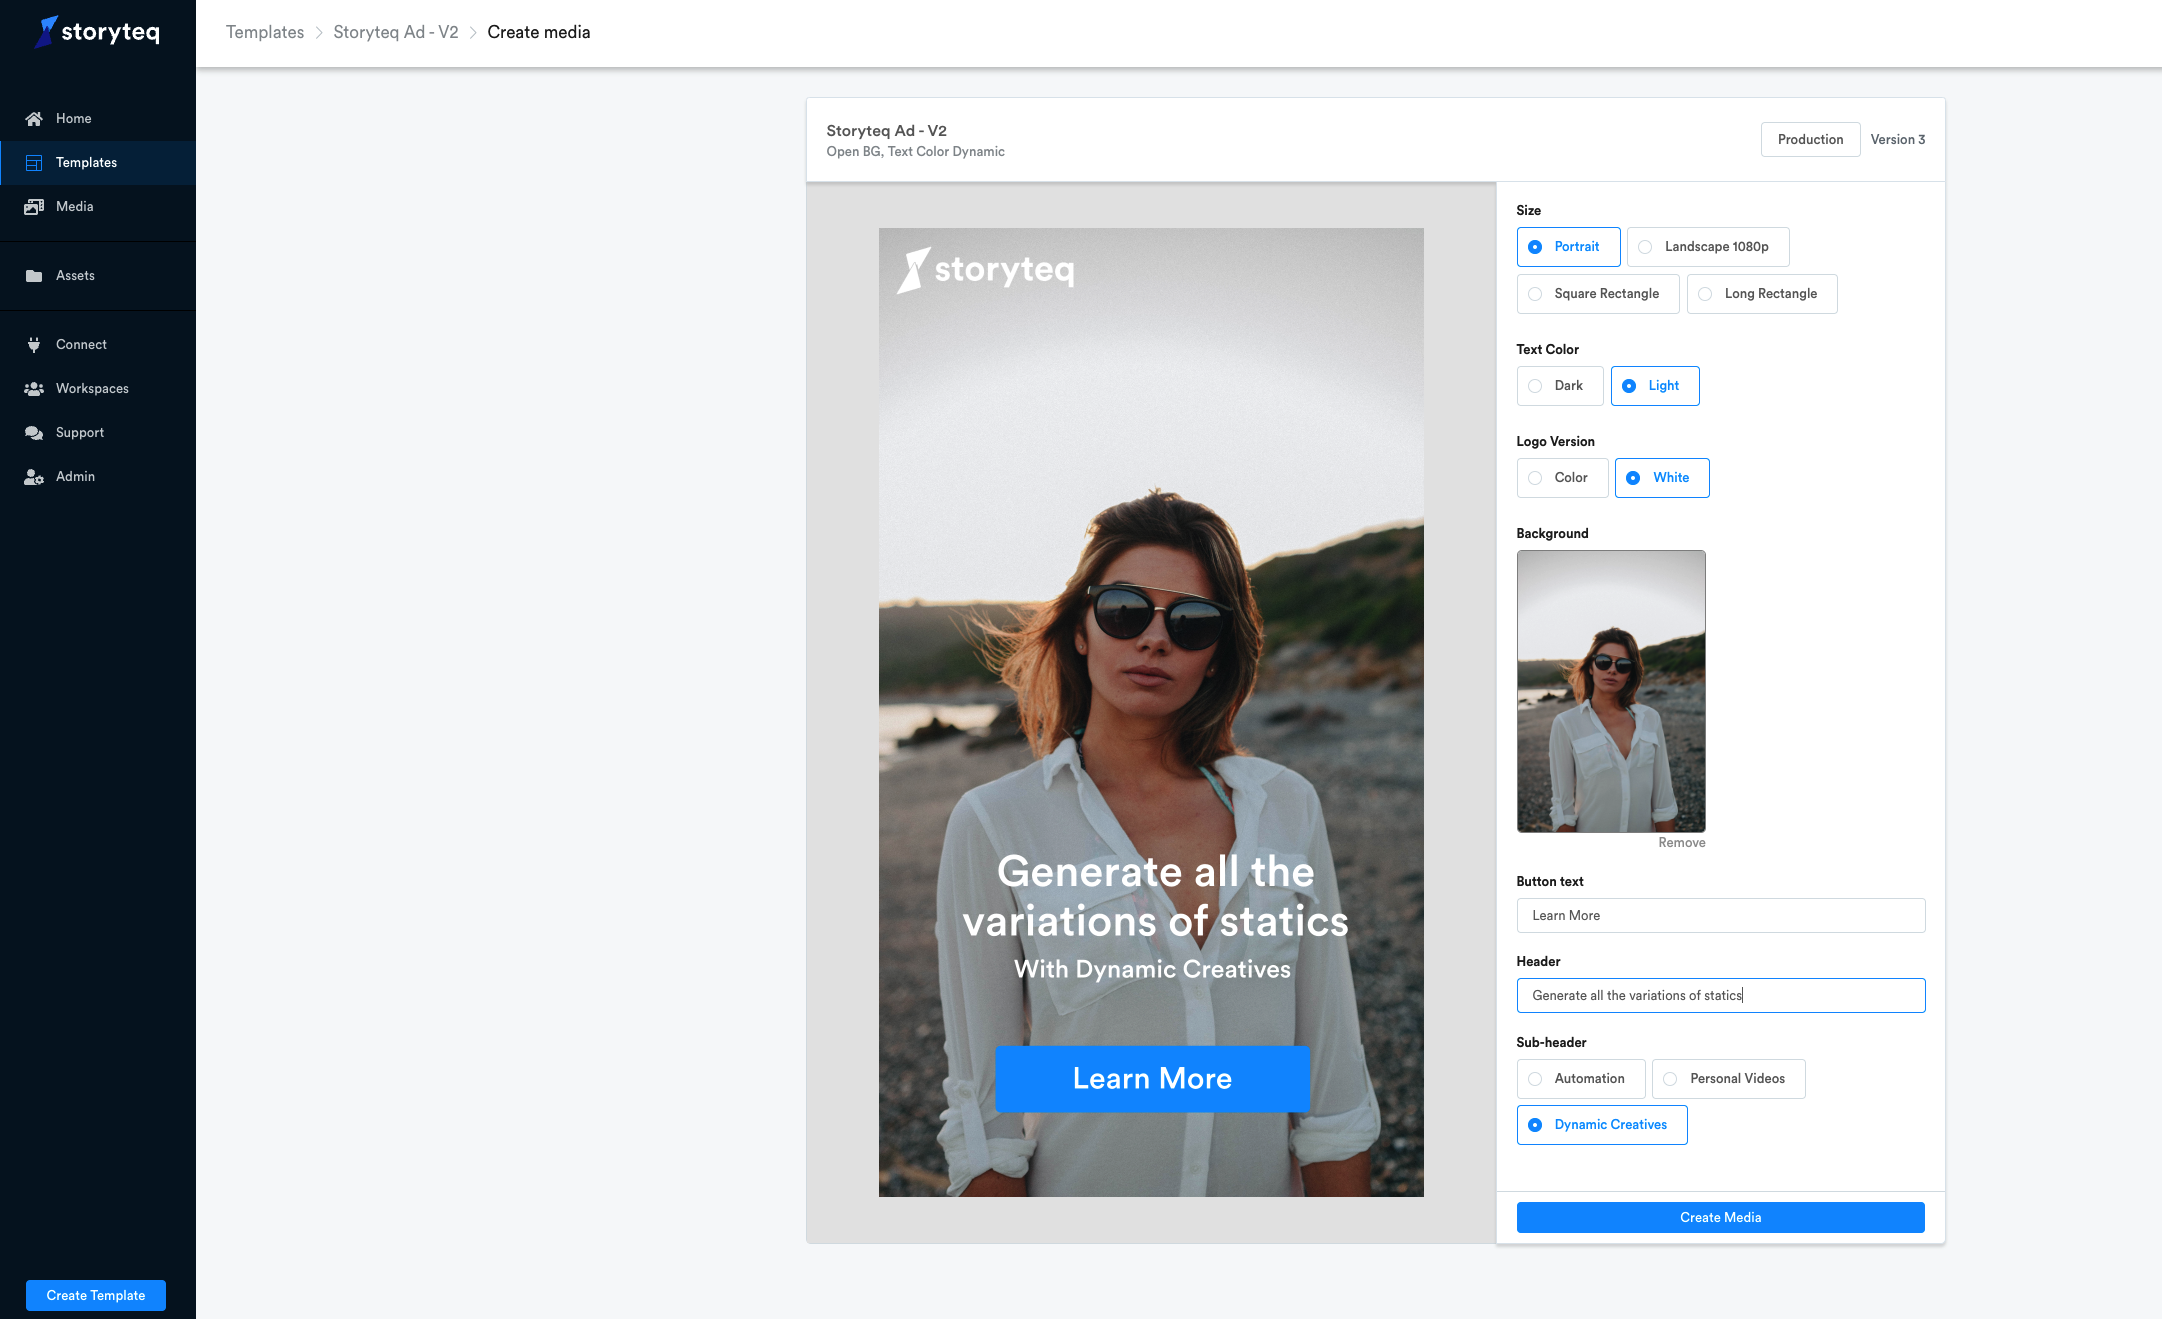Click inside the Button text field
Image resolution: width=2162 pixels, height=1319 pixels.
tap(1720, 915)
